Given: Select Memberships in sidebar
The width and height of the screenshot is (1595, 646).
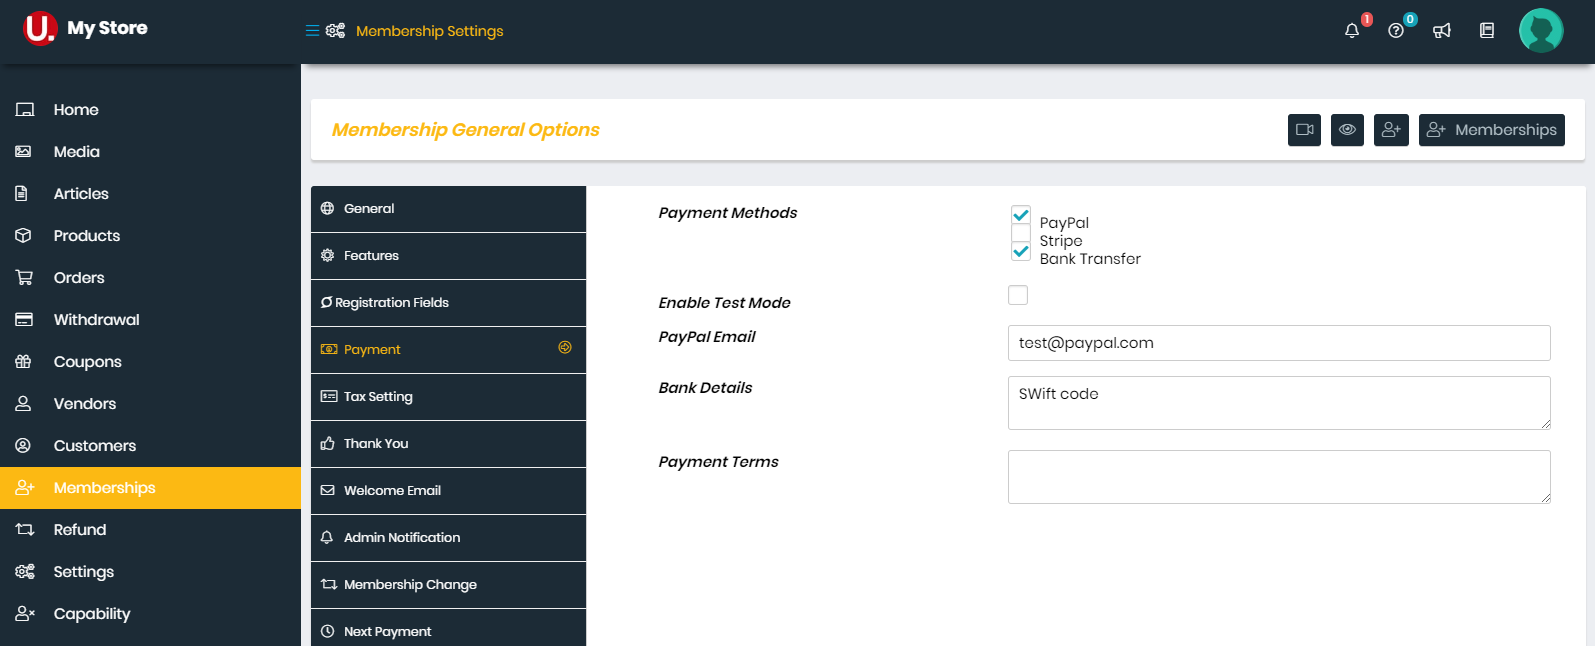Looking at the screenshot, I should click(x=150, y=488).
